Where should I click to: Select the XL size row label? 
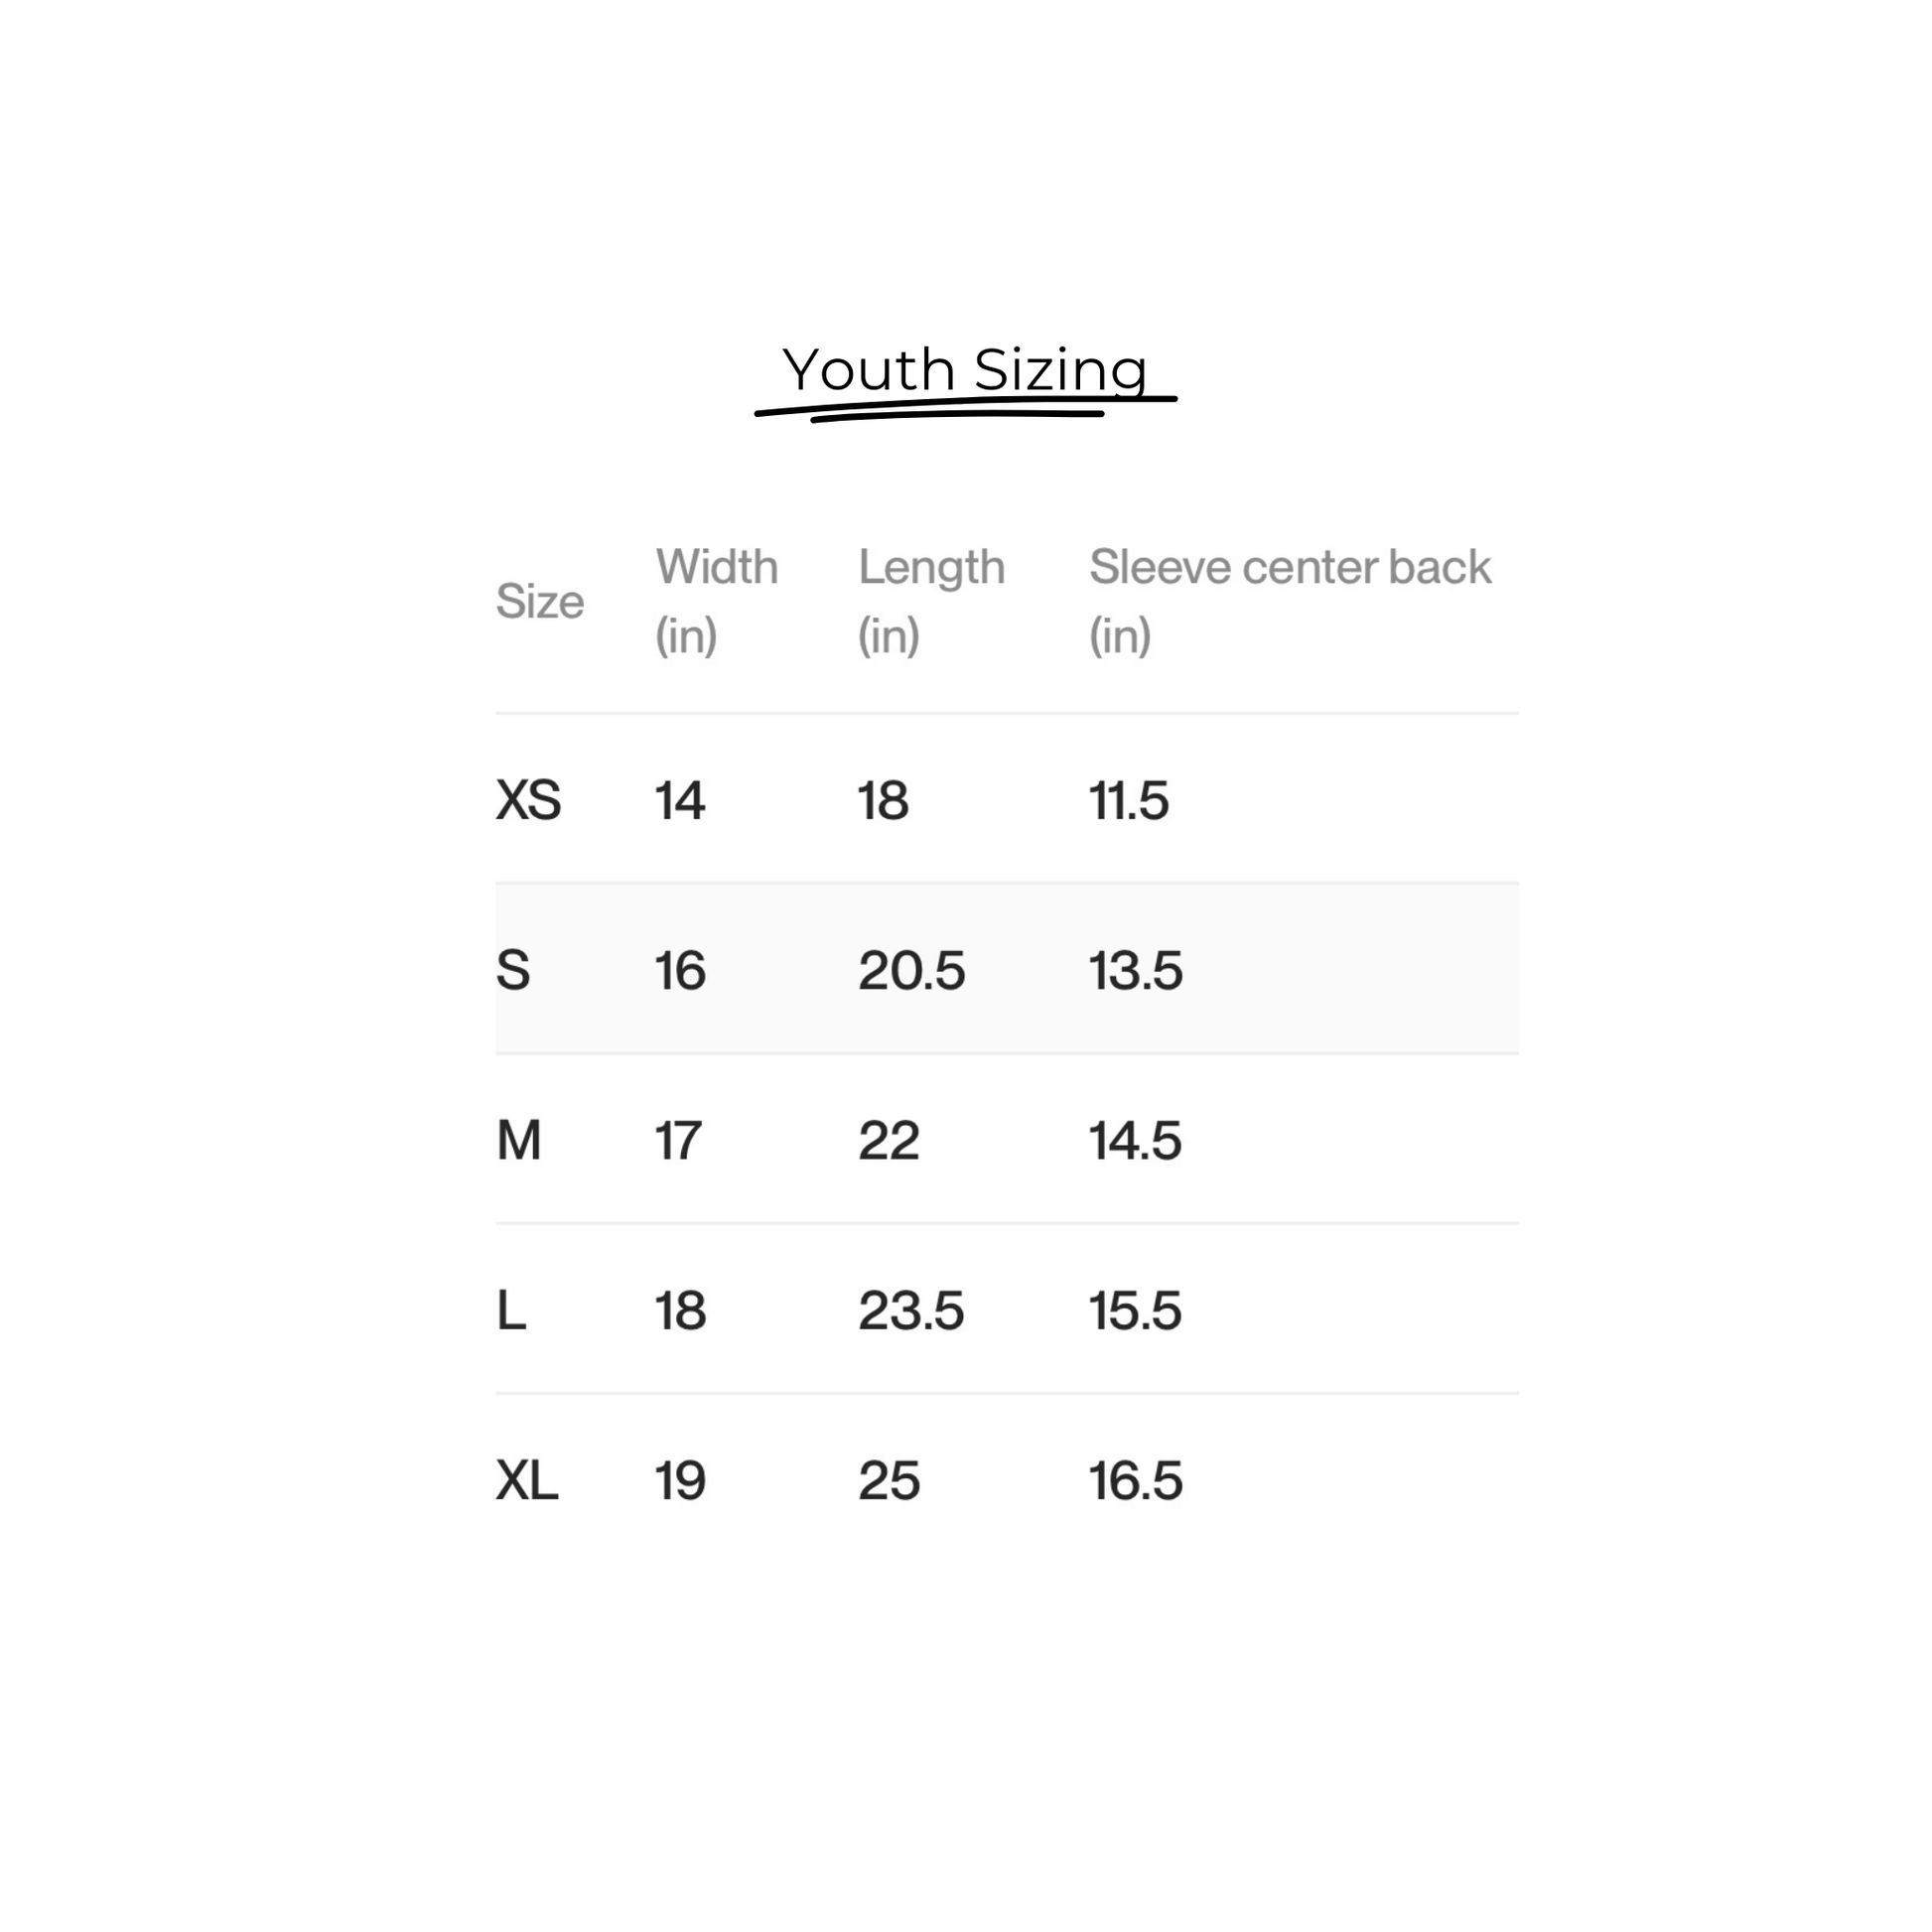tap(527, 1480)
